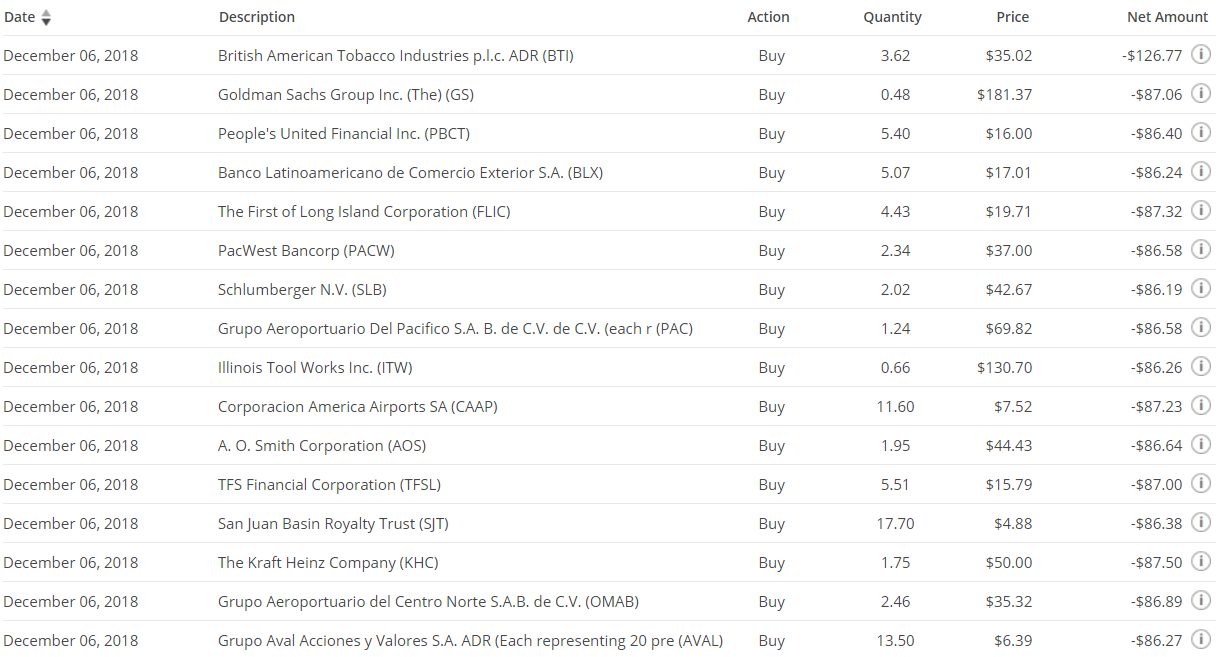
Task: Open info icon for Corporacion America Airports row
Action: pos(1200,405)
